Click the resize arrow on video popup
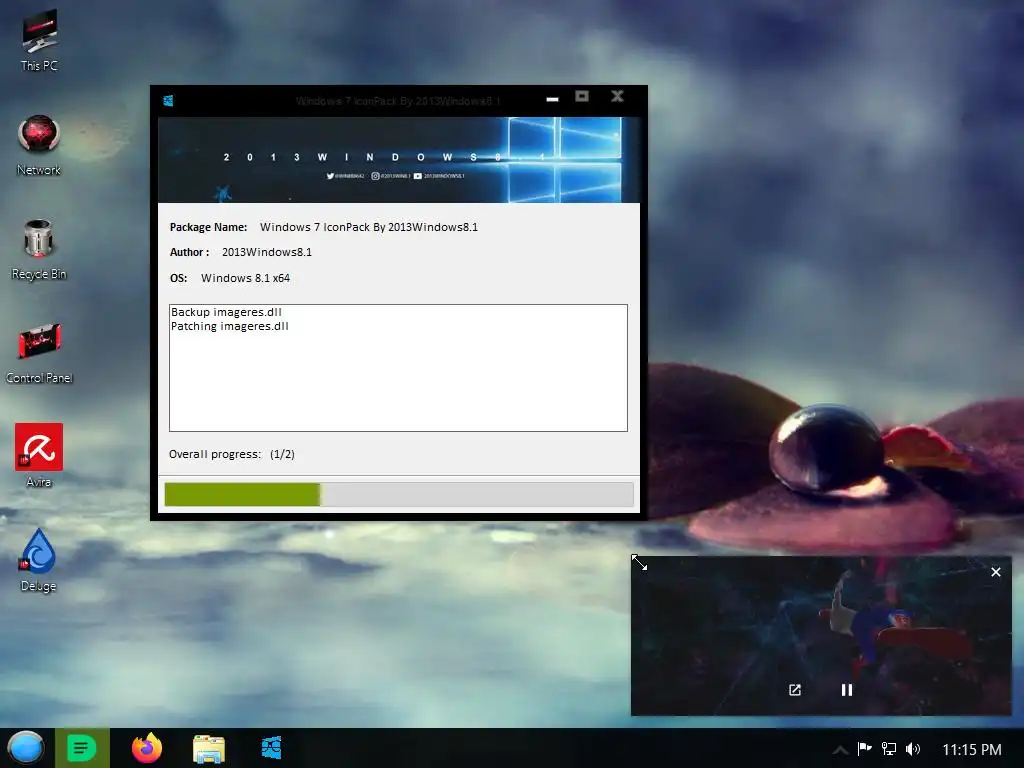 pos(639,563)
